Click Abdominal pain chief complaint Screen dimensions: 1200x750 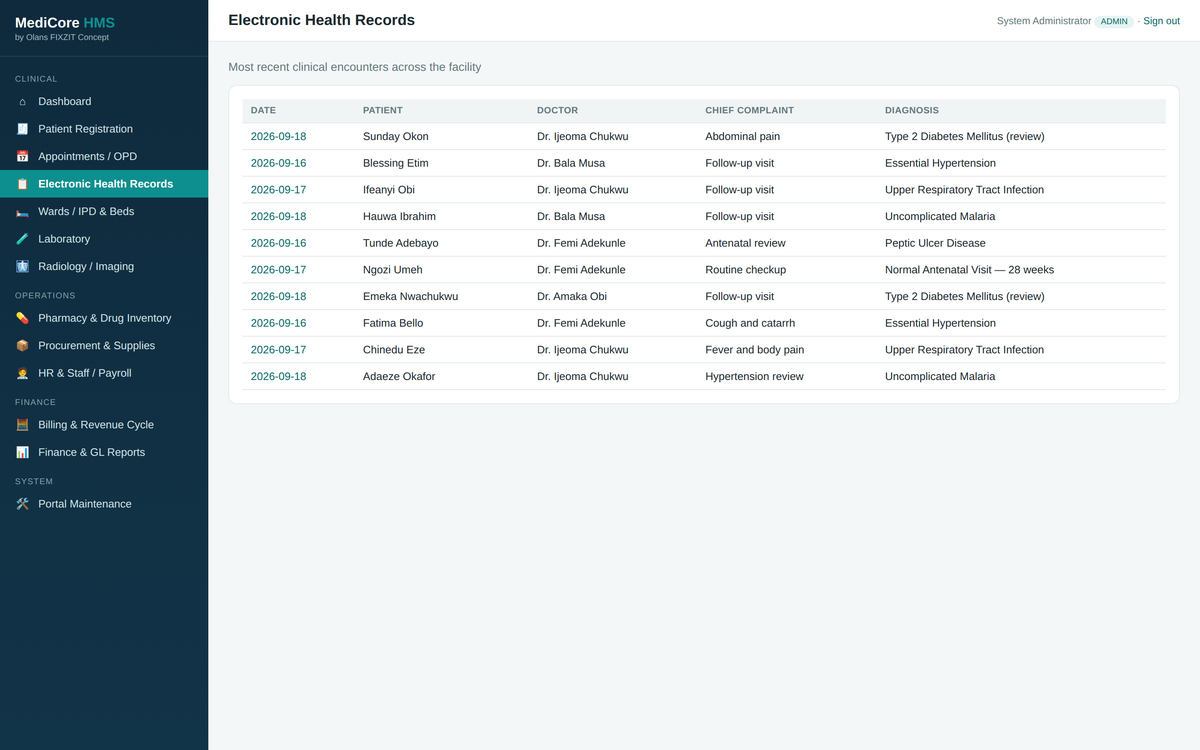[742, 136]
